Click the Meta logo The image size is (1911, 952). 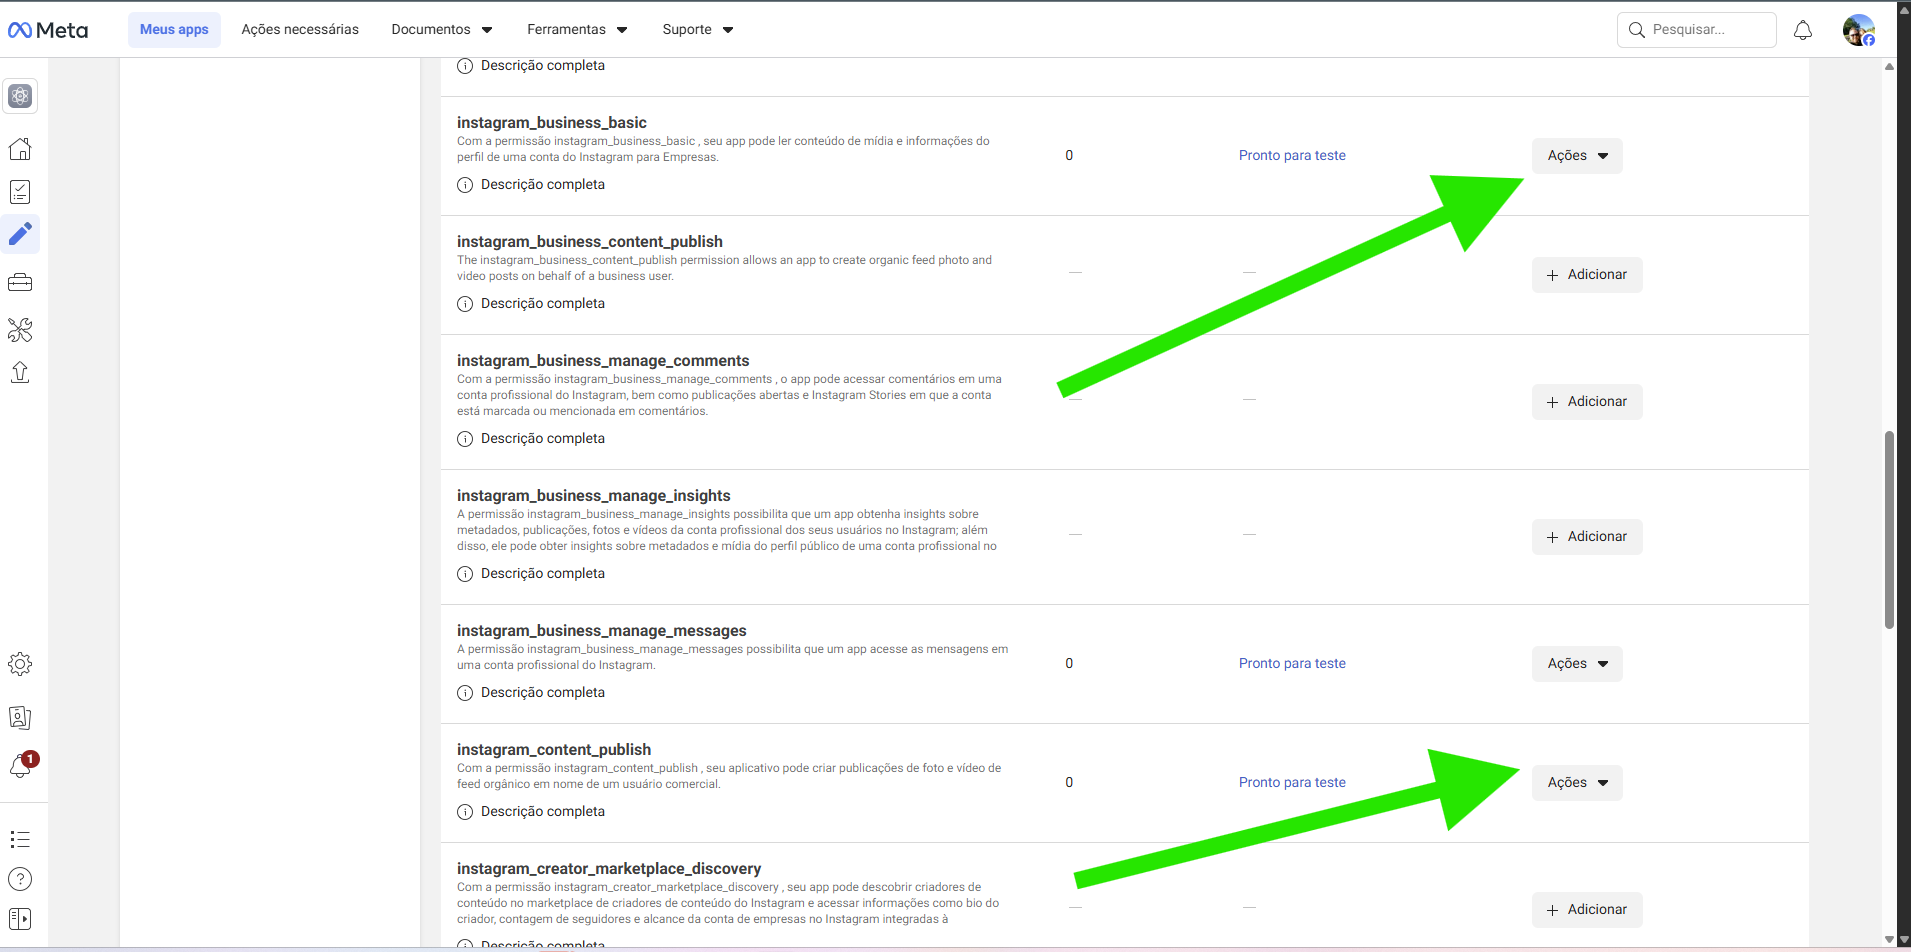[48, 30]
